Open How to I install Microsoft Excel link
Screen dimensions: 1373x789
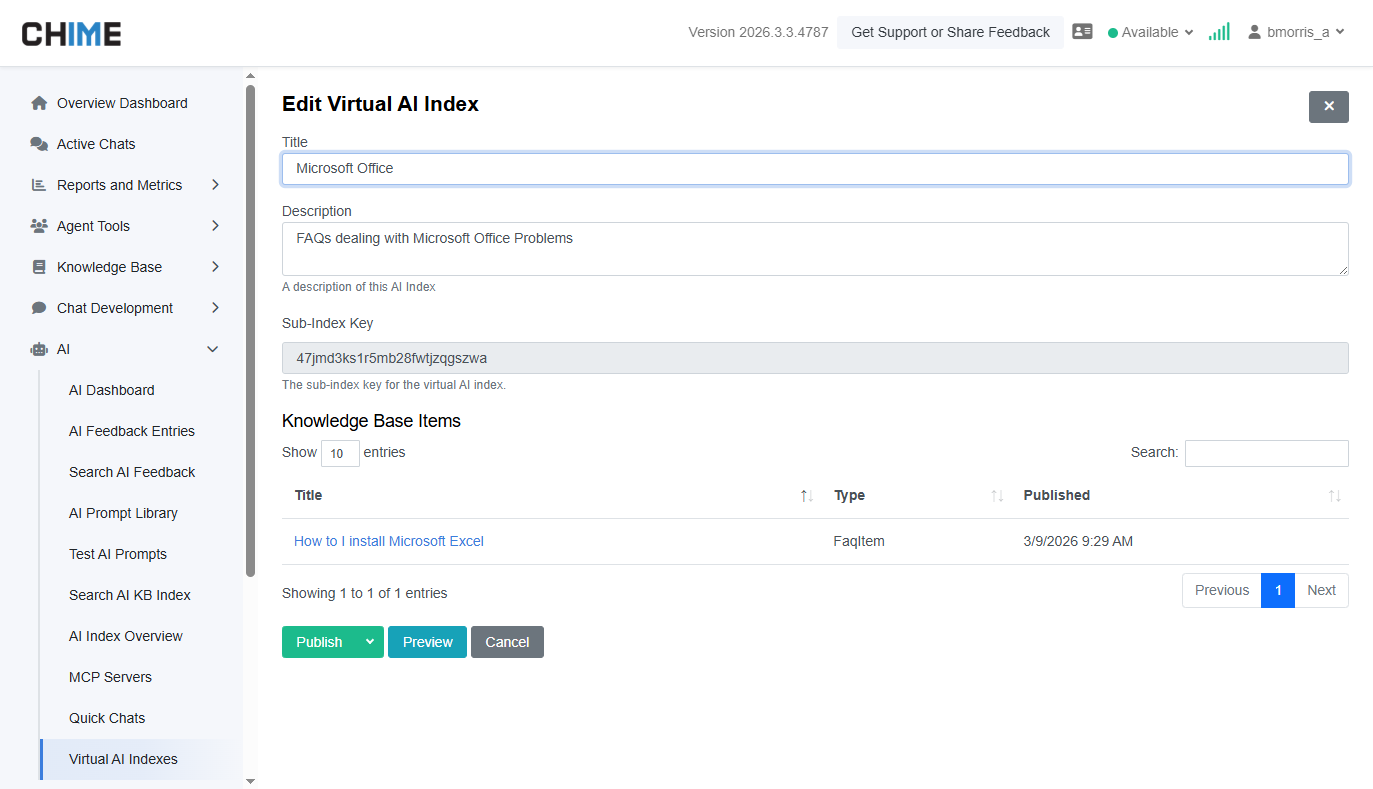[x=388, y=541]
